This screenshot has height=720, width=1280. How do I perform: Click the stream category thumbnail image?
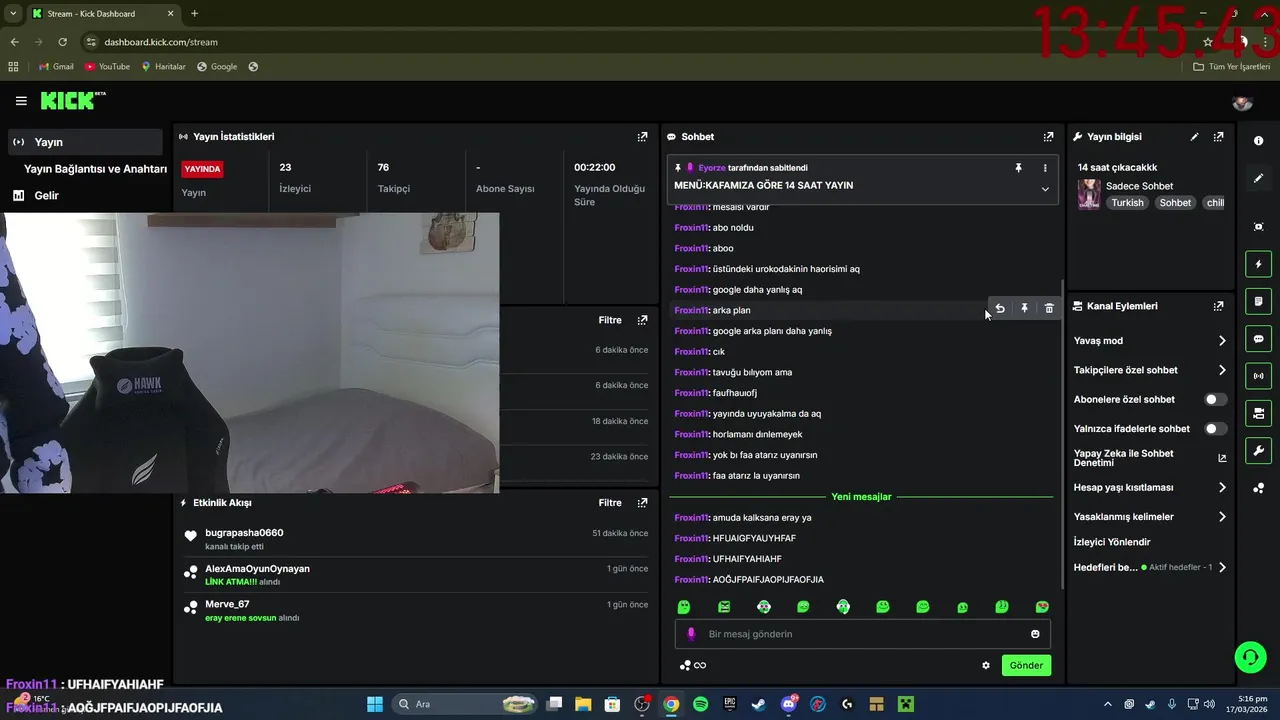click(x=1088, y=194)
